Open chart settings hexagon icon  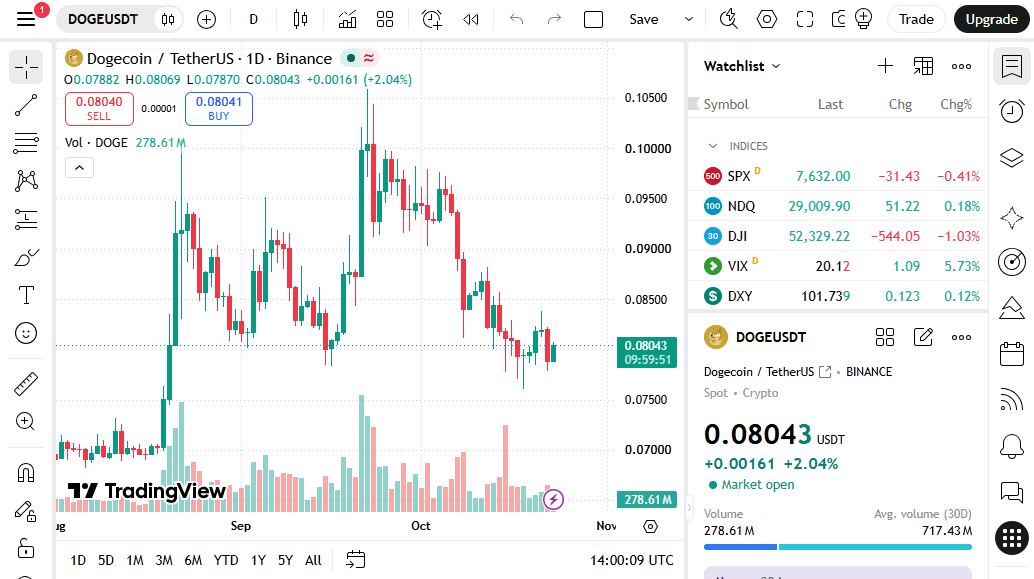tap(767, 19)
